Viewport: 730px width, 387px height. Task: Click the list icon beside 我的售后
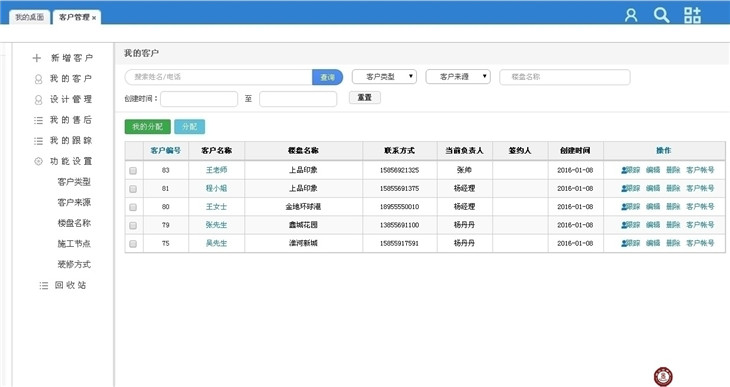pyautogui.click(x=38, y=120)
